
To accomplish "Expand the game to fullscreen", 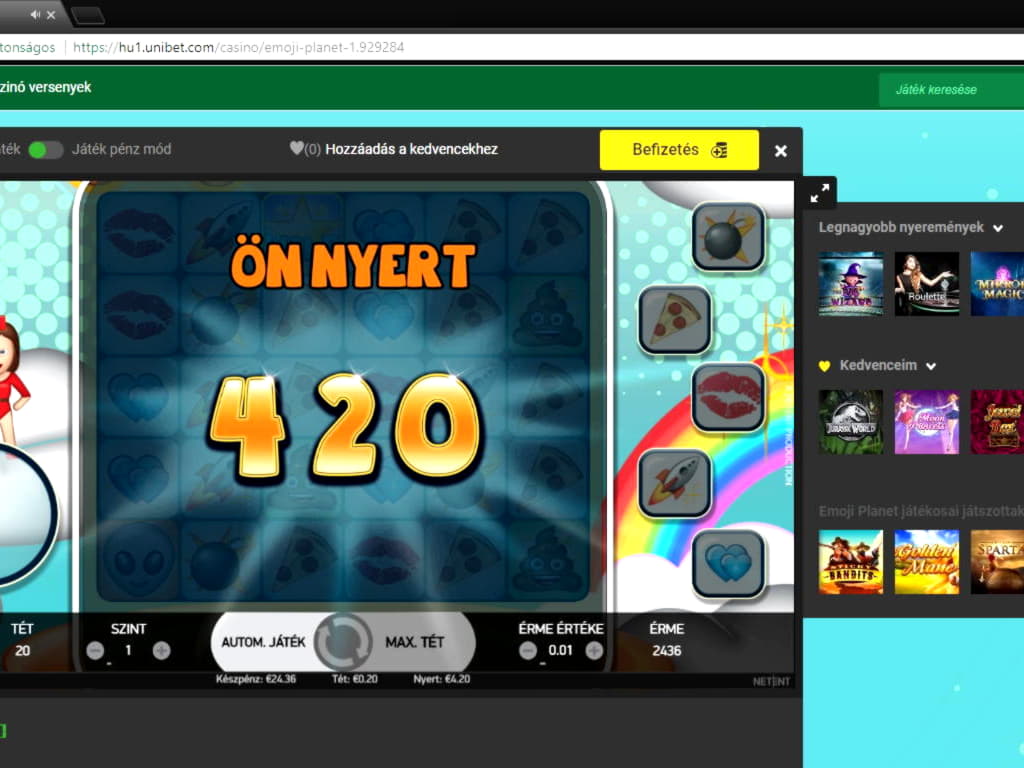I will click(820, 193).
